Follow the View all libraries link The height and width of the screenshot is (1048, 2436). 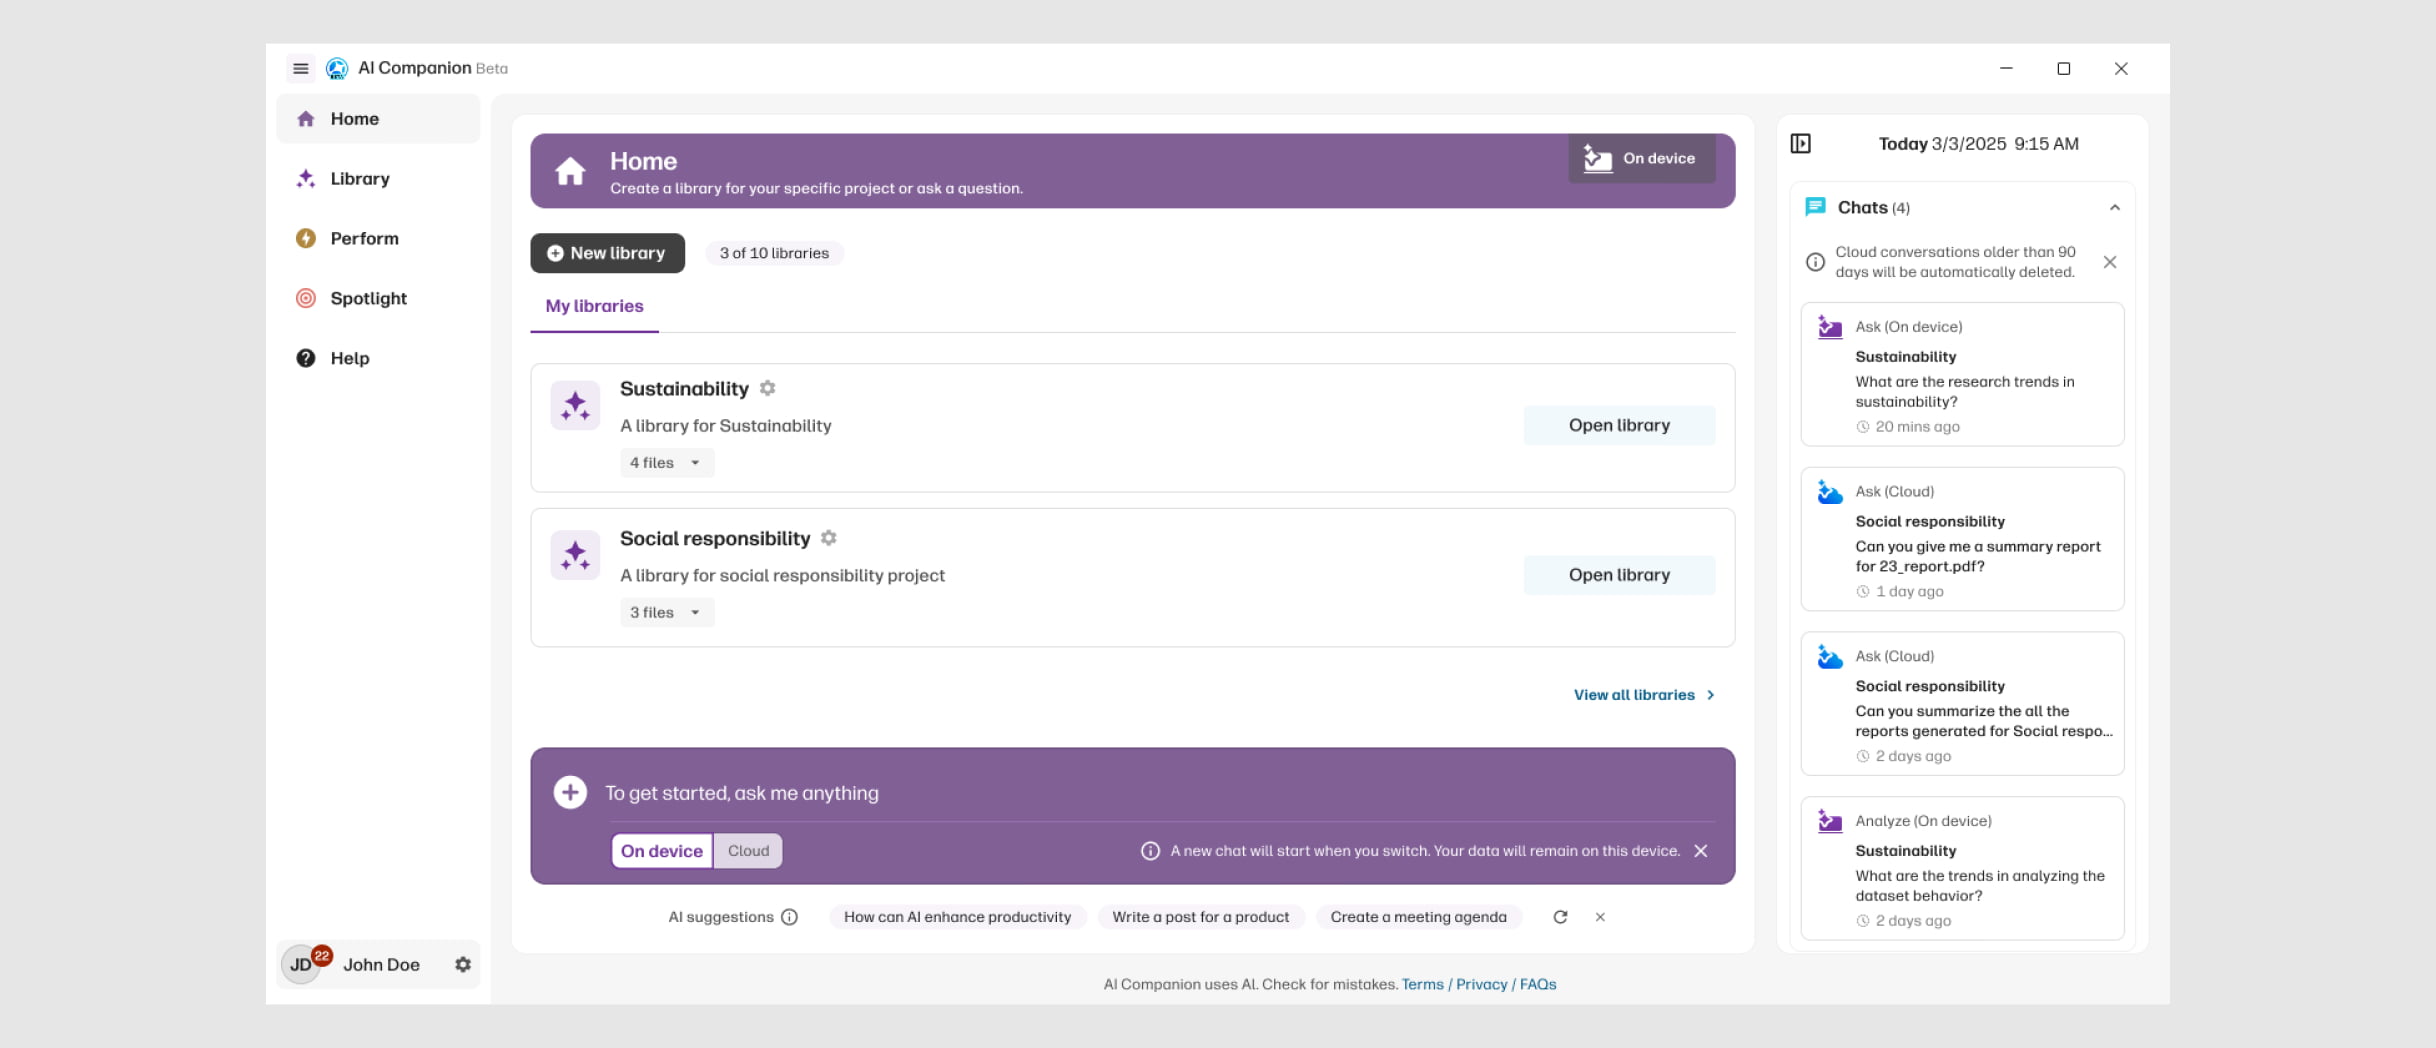click(x=1643, y=695)
